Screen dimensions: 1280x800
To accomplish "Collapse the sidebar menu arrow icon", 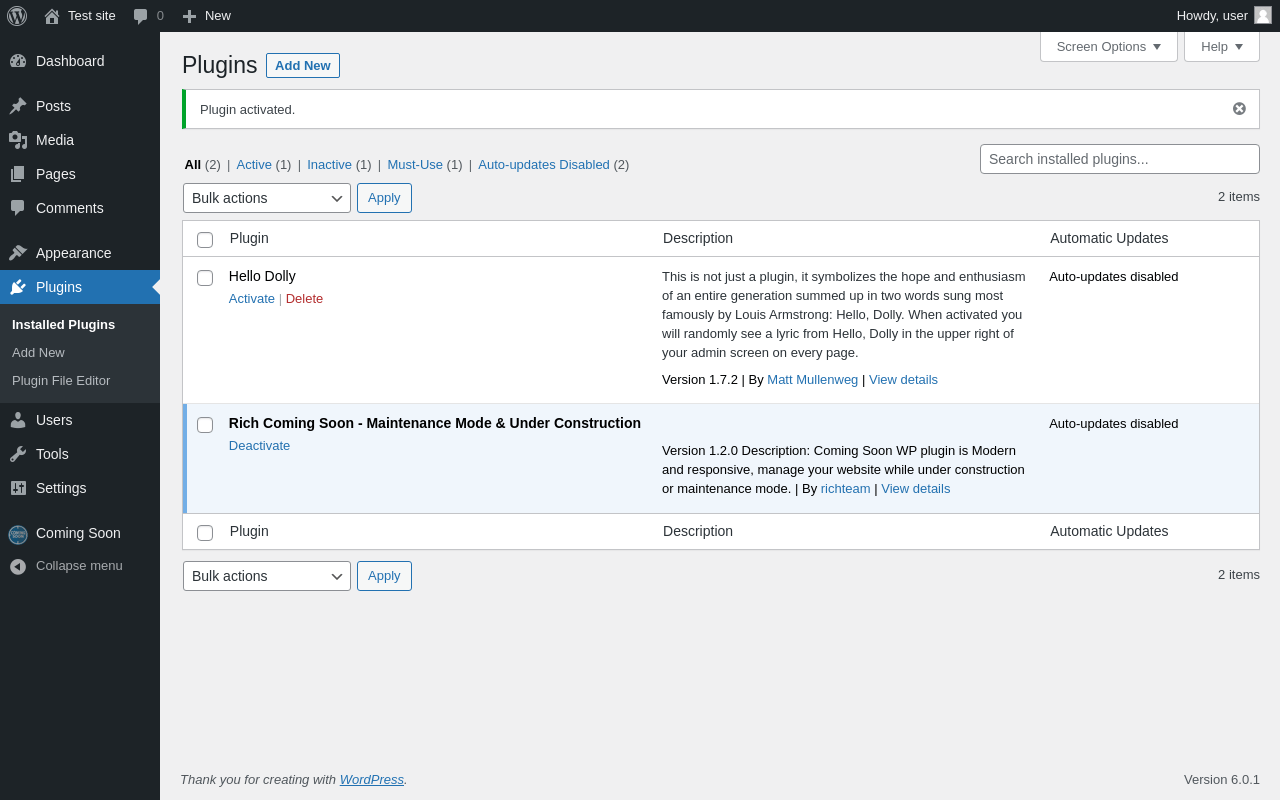I will 18,566.
